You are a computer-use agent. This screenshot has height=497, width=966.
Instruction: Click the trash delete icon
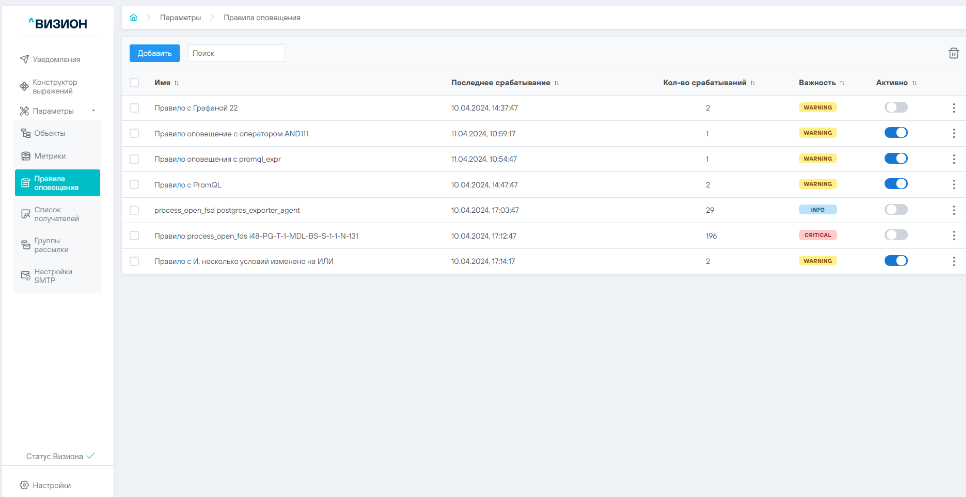[x=953, y=53]
